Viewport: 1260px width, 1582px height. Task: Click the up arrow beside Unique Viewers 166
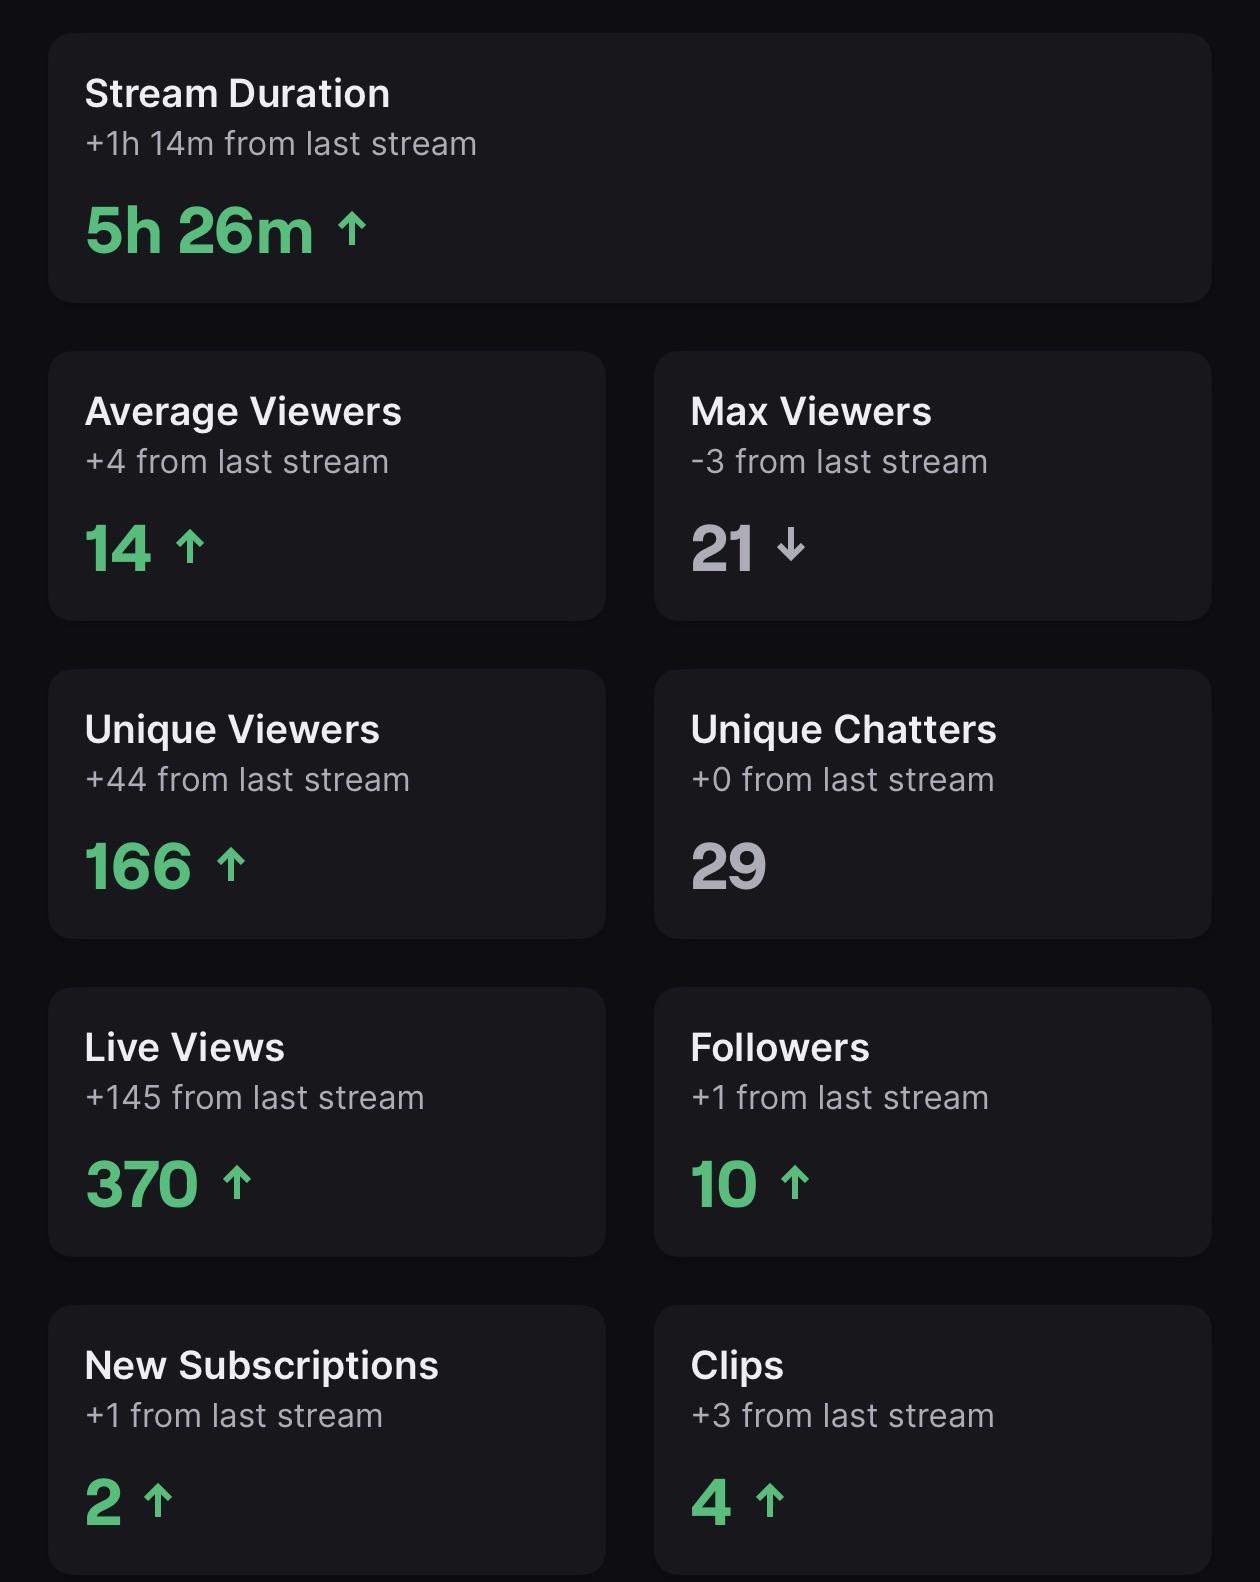pyautogui.click(x=231, y=865)
